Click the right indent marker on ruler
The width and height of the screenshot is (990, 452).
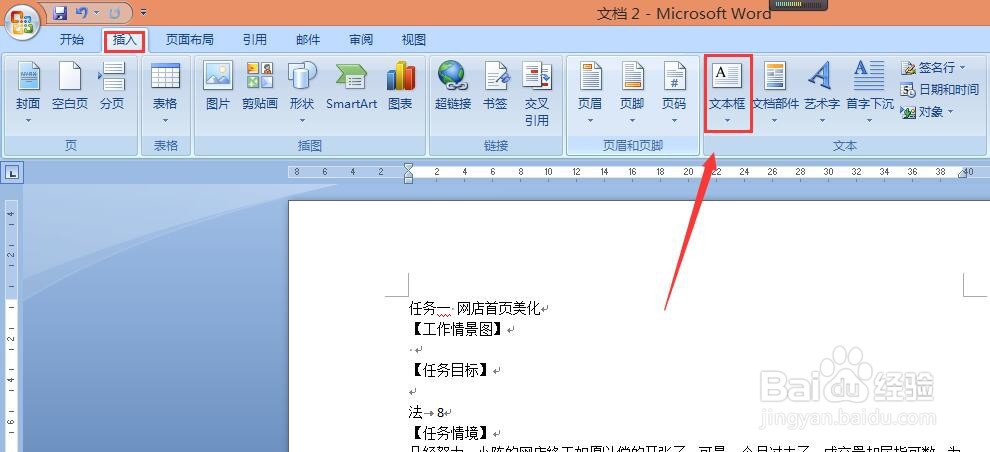point(963,174)
